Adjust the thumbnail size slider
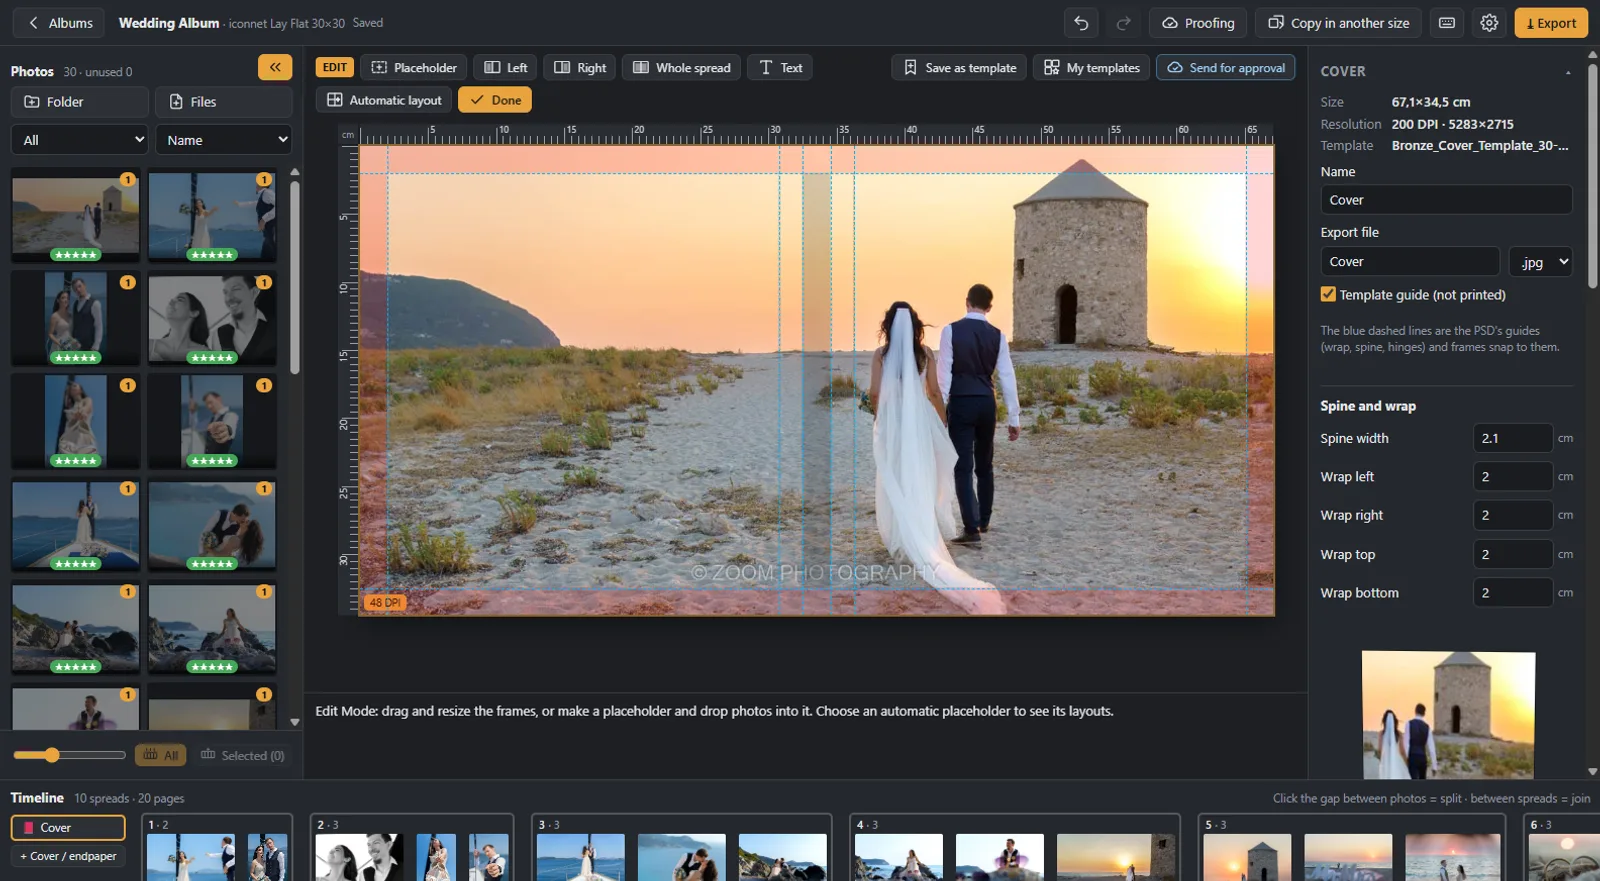The image size is (1600, 881). coord(69,755)
